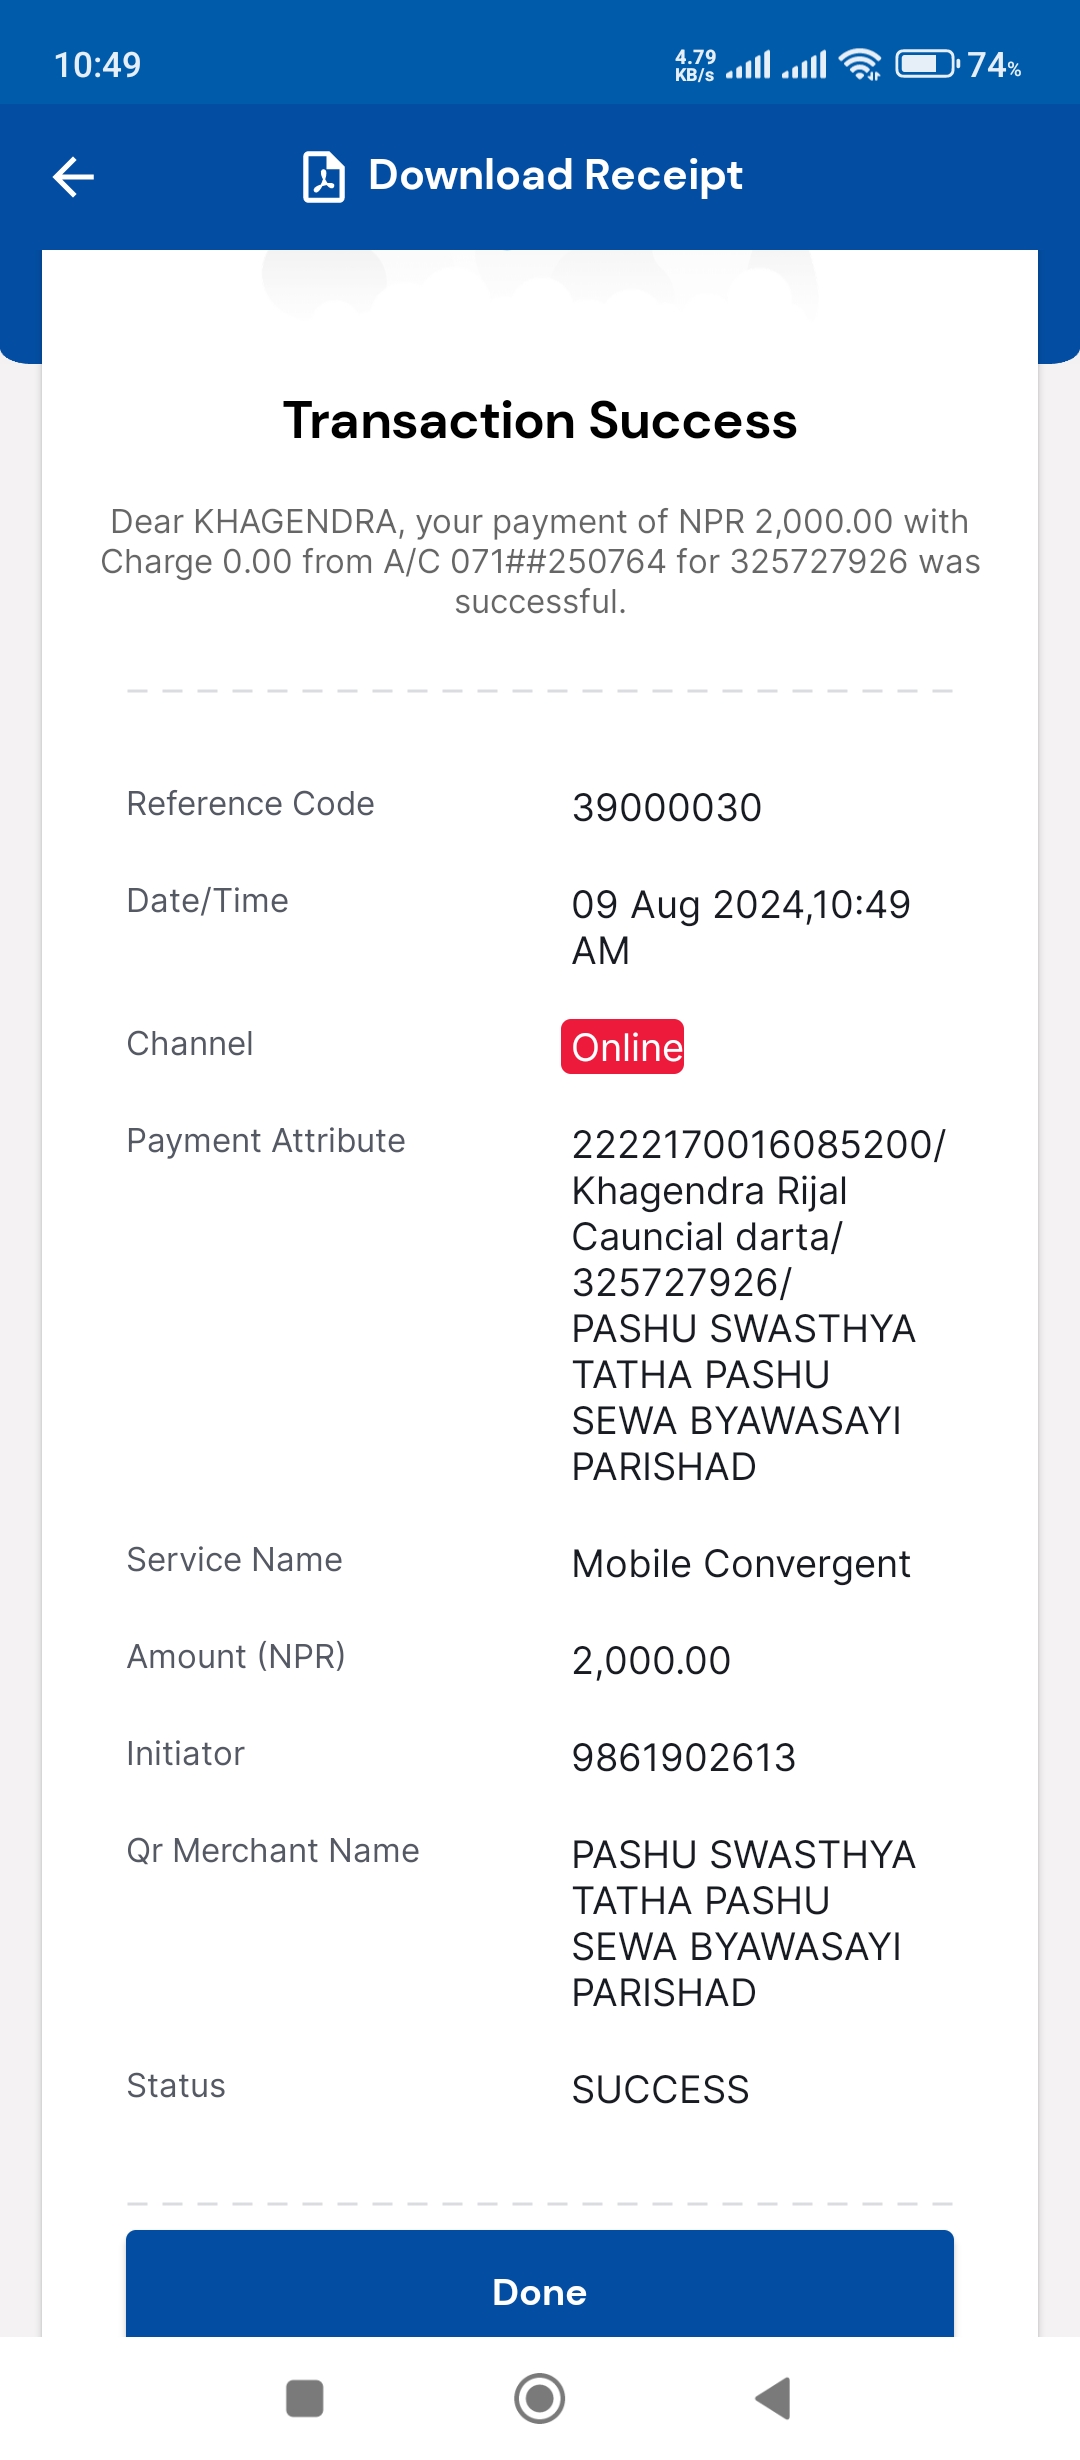The height and width of the screenshot is (2460, 1080).
Task: Tap the SUCCESS status value
Action: tap(660, 2089)
